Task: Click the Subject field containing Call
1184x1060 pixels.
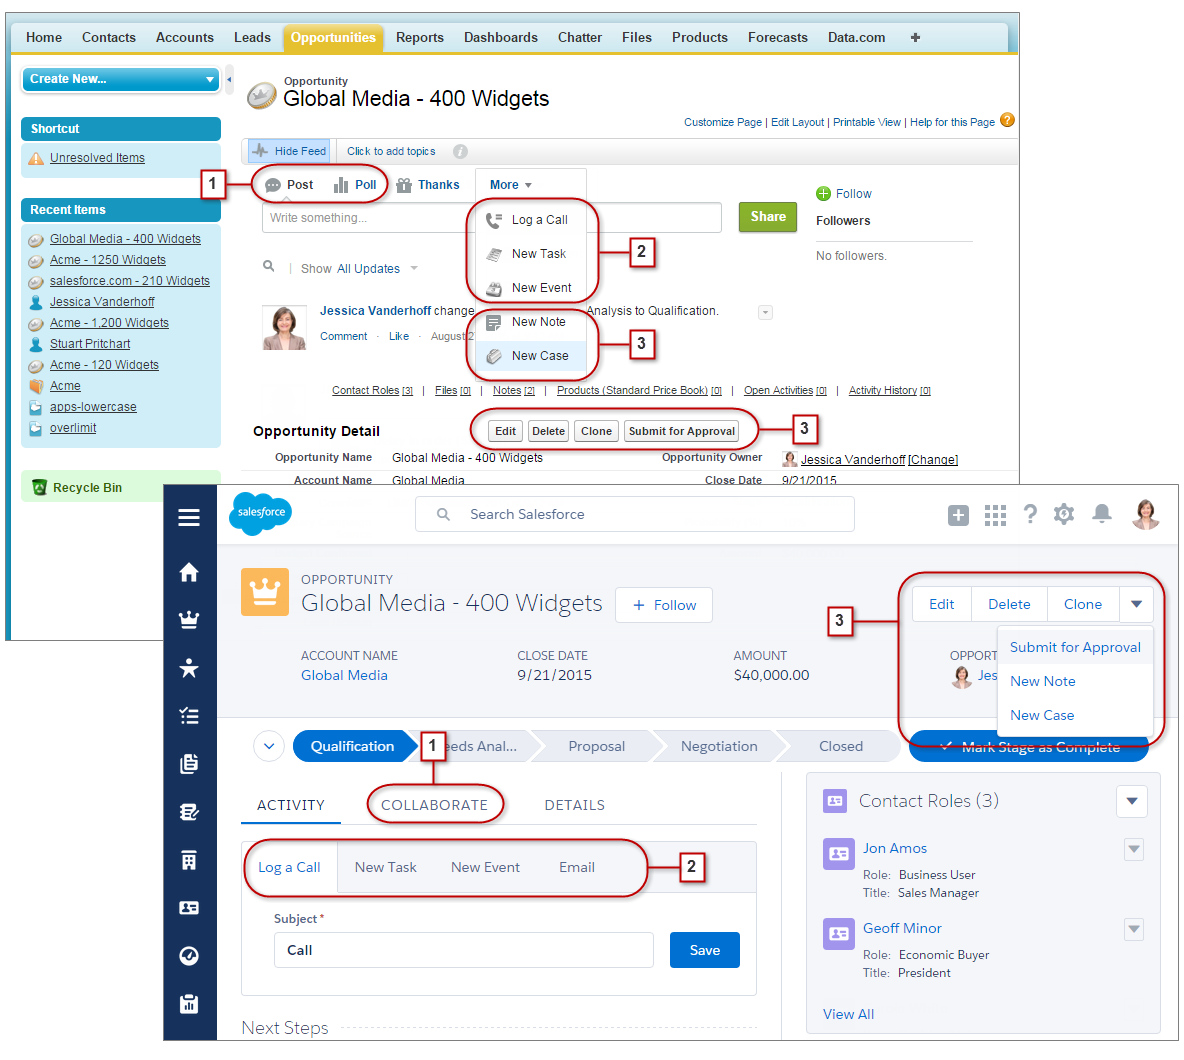Action: pos(464,950)
